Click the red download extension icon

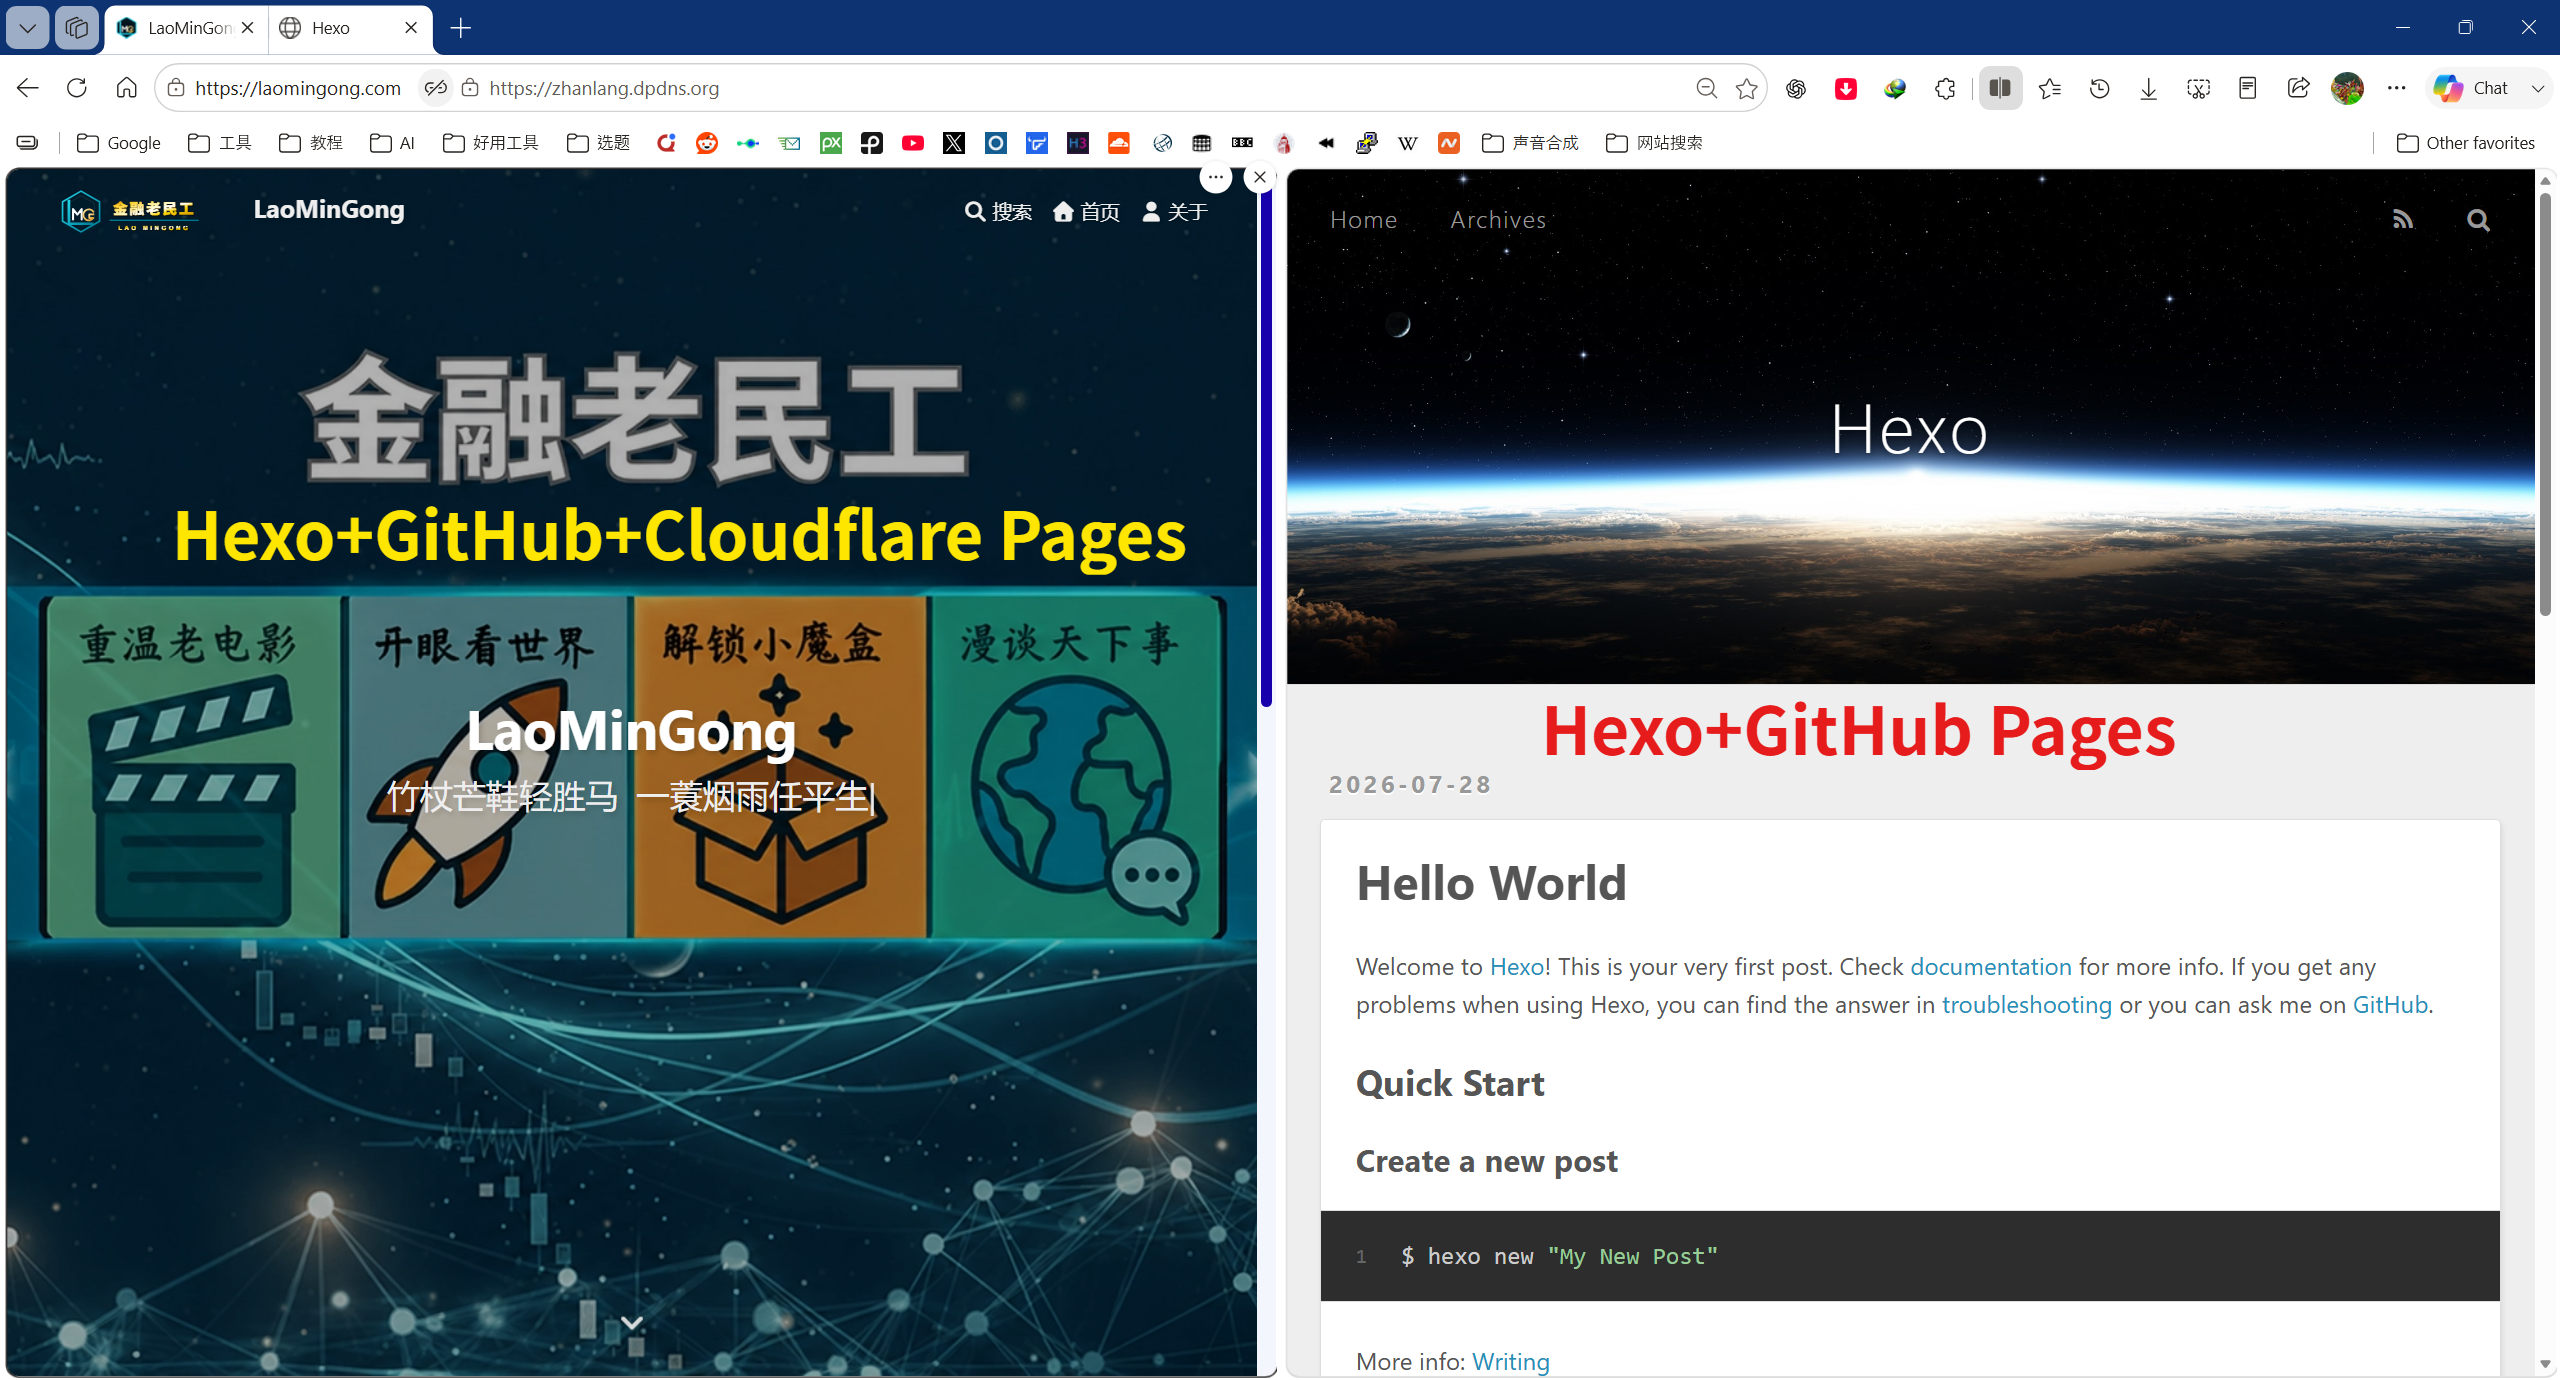pyautogui.click(x=1846, y=88)
